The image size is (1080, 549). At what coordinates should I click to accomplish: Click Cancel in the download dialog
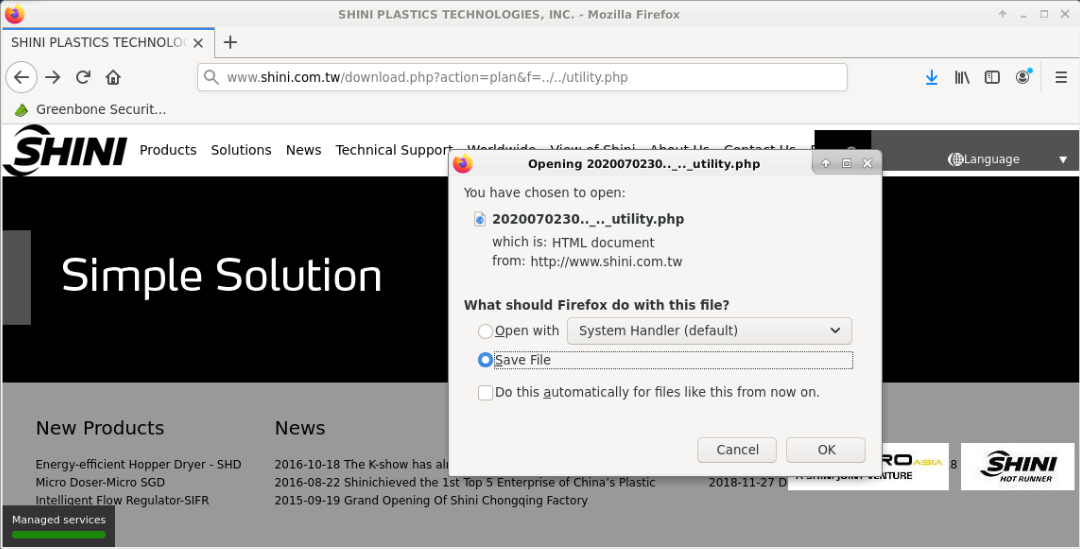click(x=737, y=450)
